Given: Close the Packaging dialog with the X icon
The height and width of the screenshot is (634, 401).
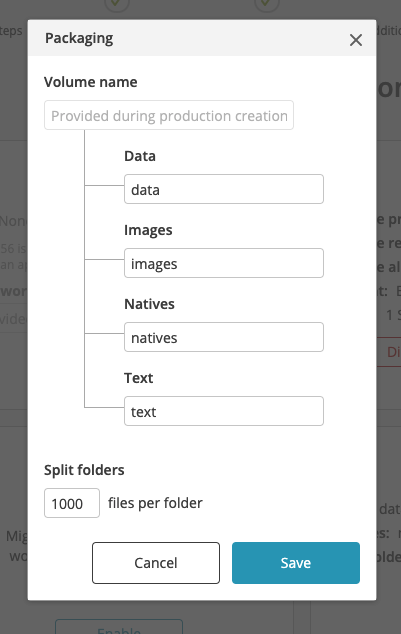Looking at the screenshot, I should [356, 40].
